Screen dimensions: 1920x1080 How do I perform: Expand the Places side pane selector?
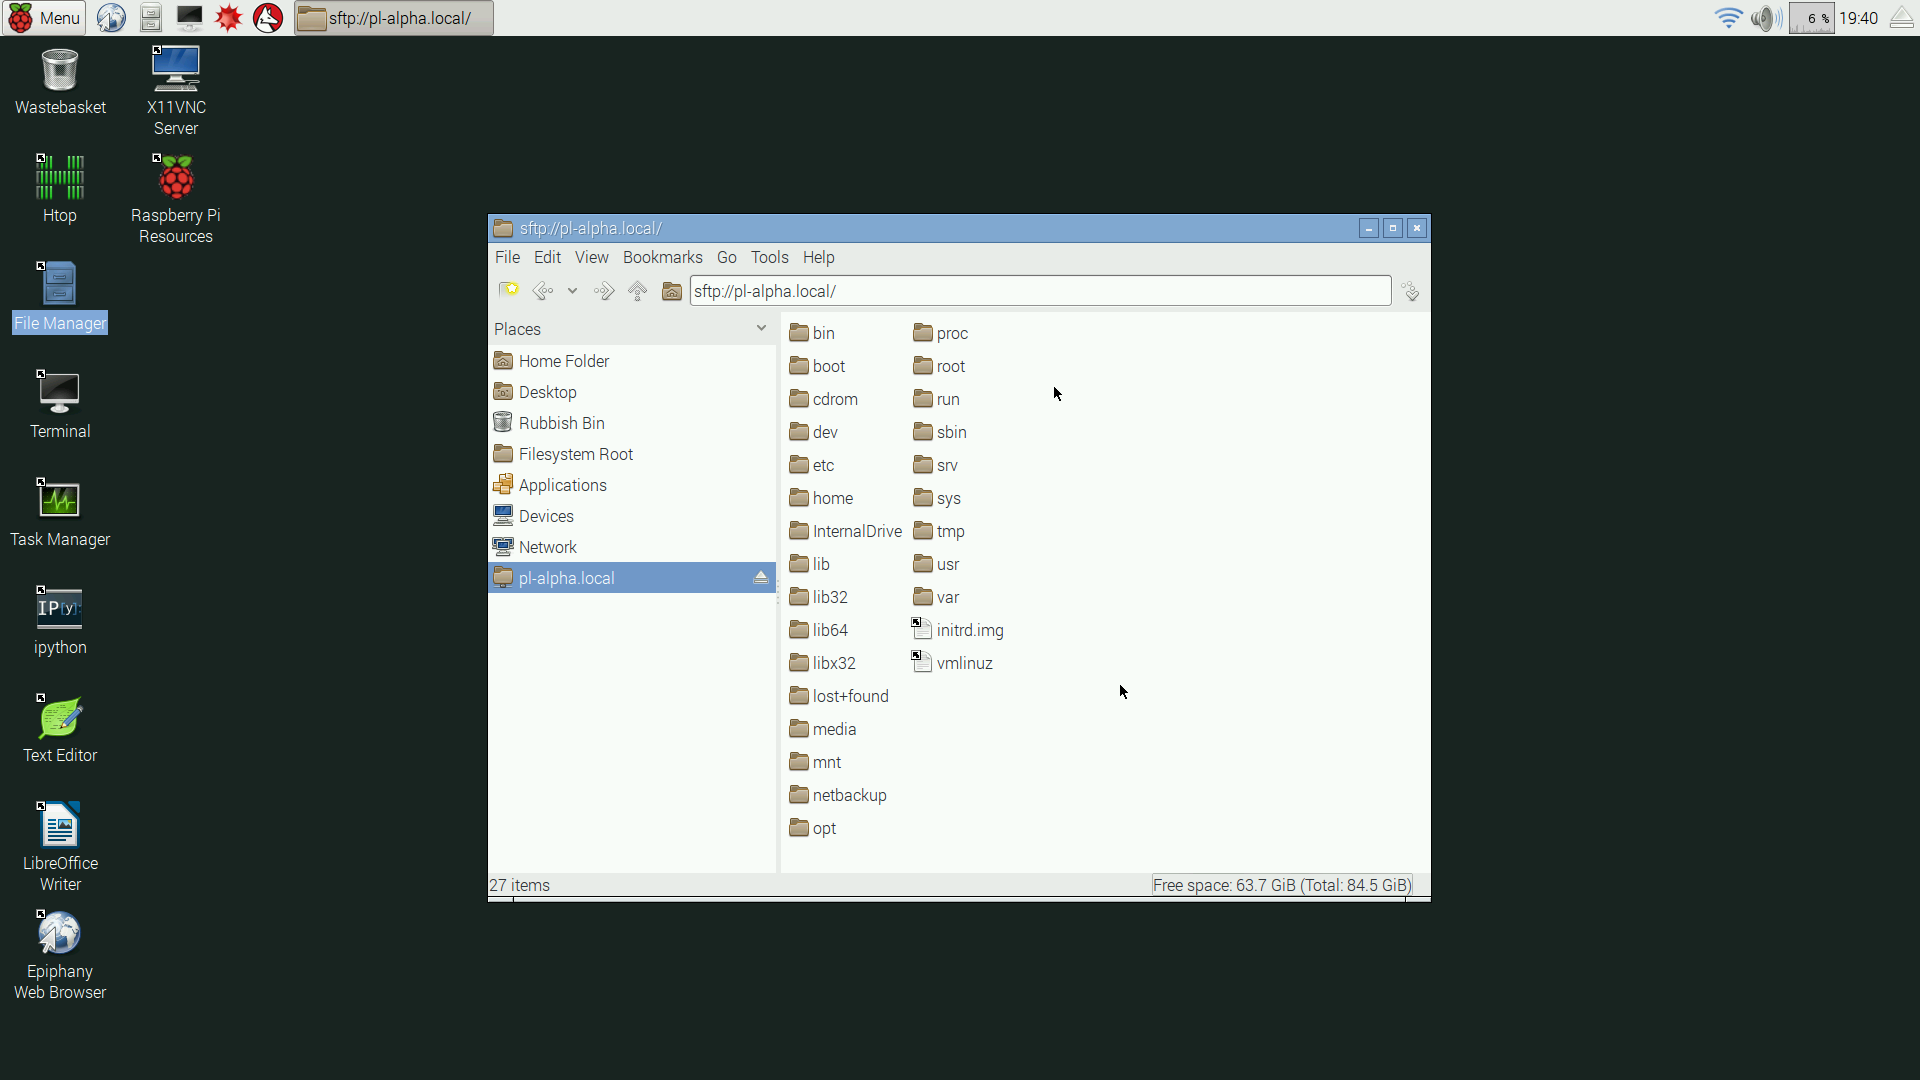761,329
